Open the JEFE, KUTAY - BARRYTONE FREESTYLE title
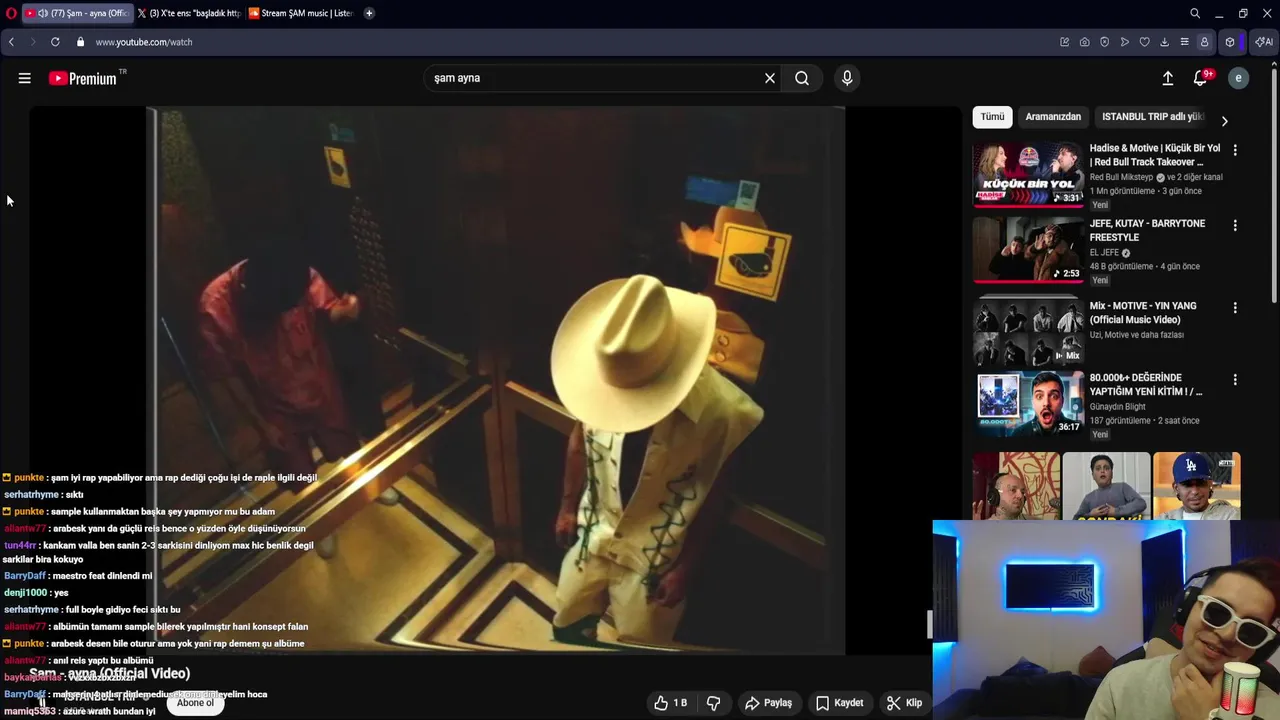This screenshot has height=720, width=1280. (x=1147, y=230)
